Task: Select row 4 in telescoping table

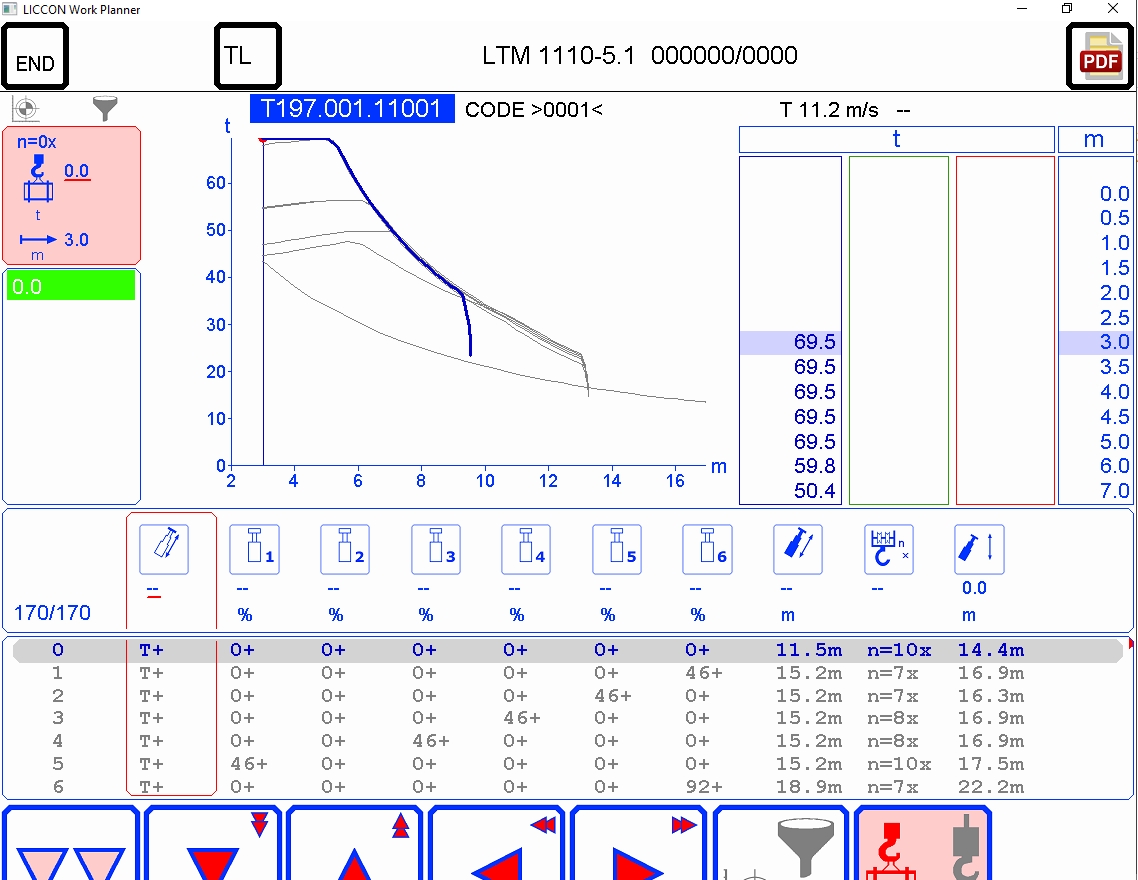Action: tap(568, 741)
